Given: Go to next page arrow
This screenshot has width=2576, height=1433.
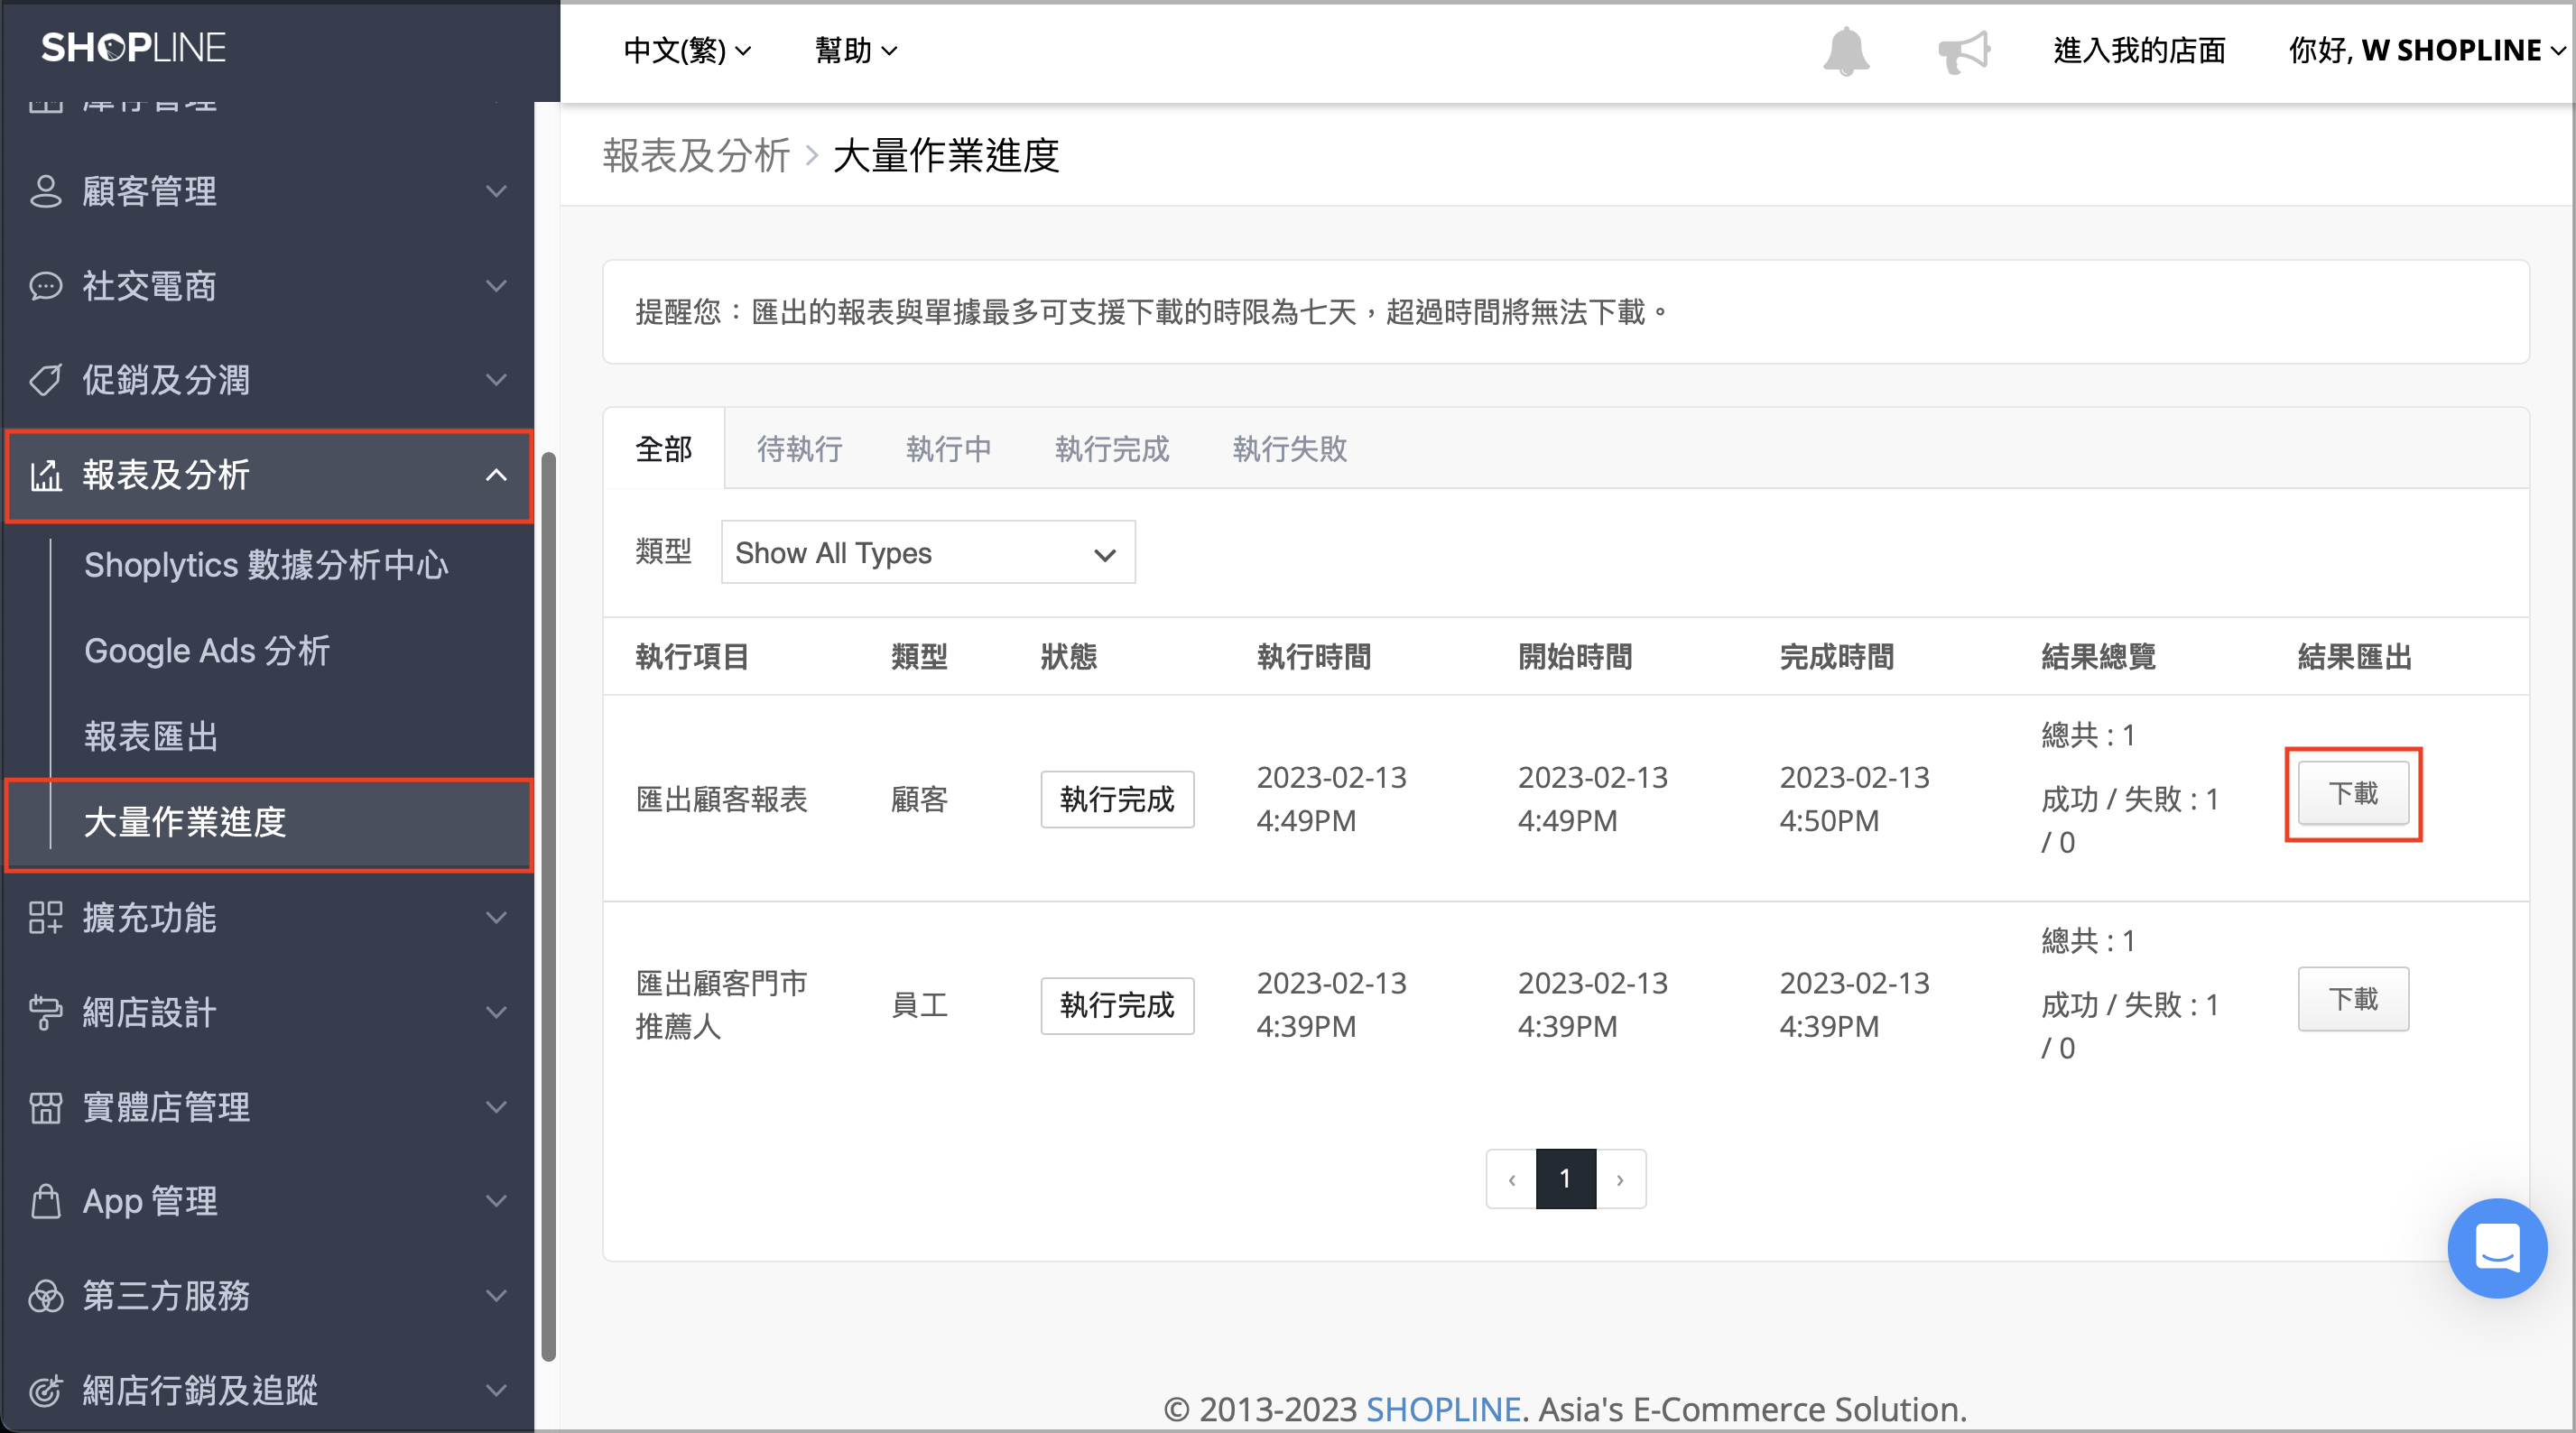Looking at the screenshot, I should coord(1621,1179).
